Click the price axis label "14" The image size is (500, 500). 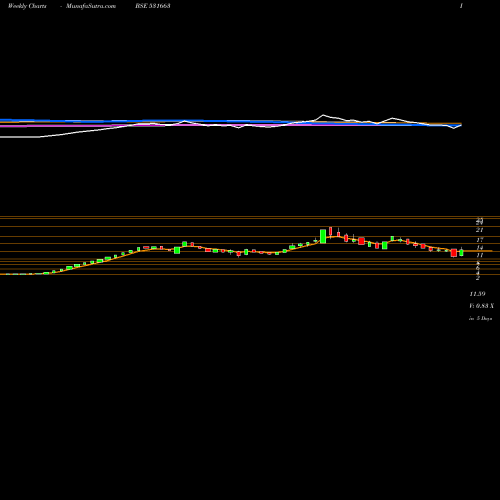click(479, 248)
